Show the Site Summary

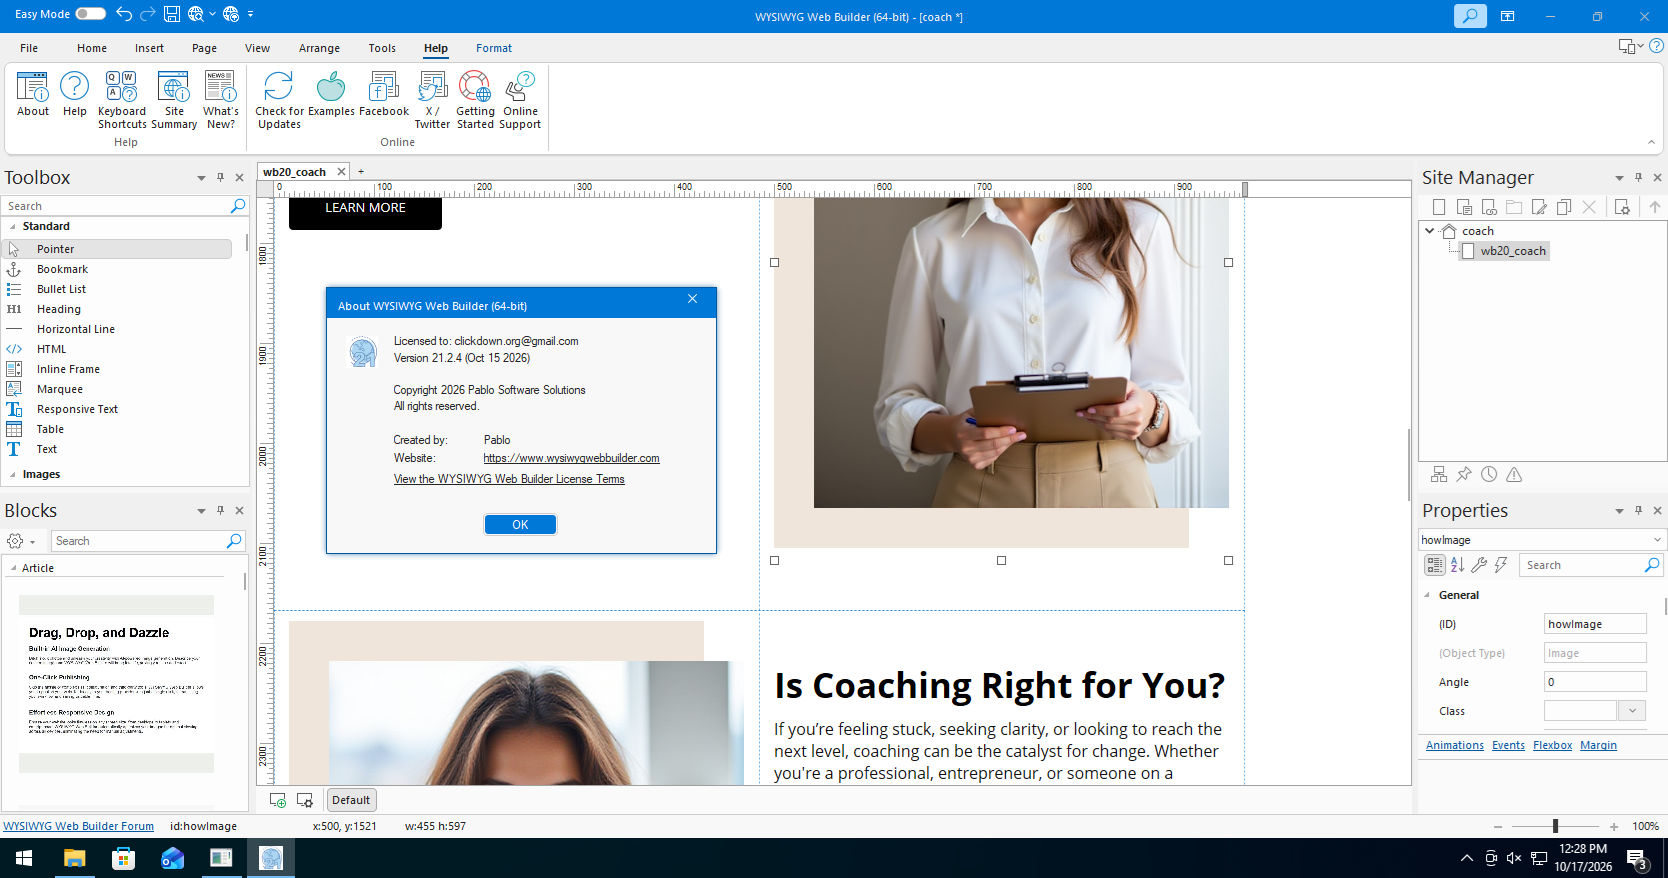(174, 100)
